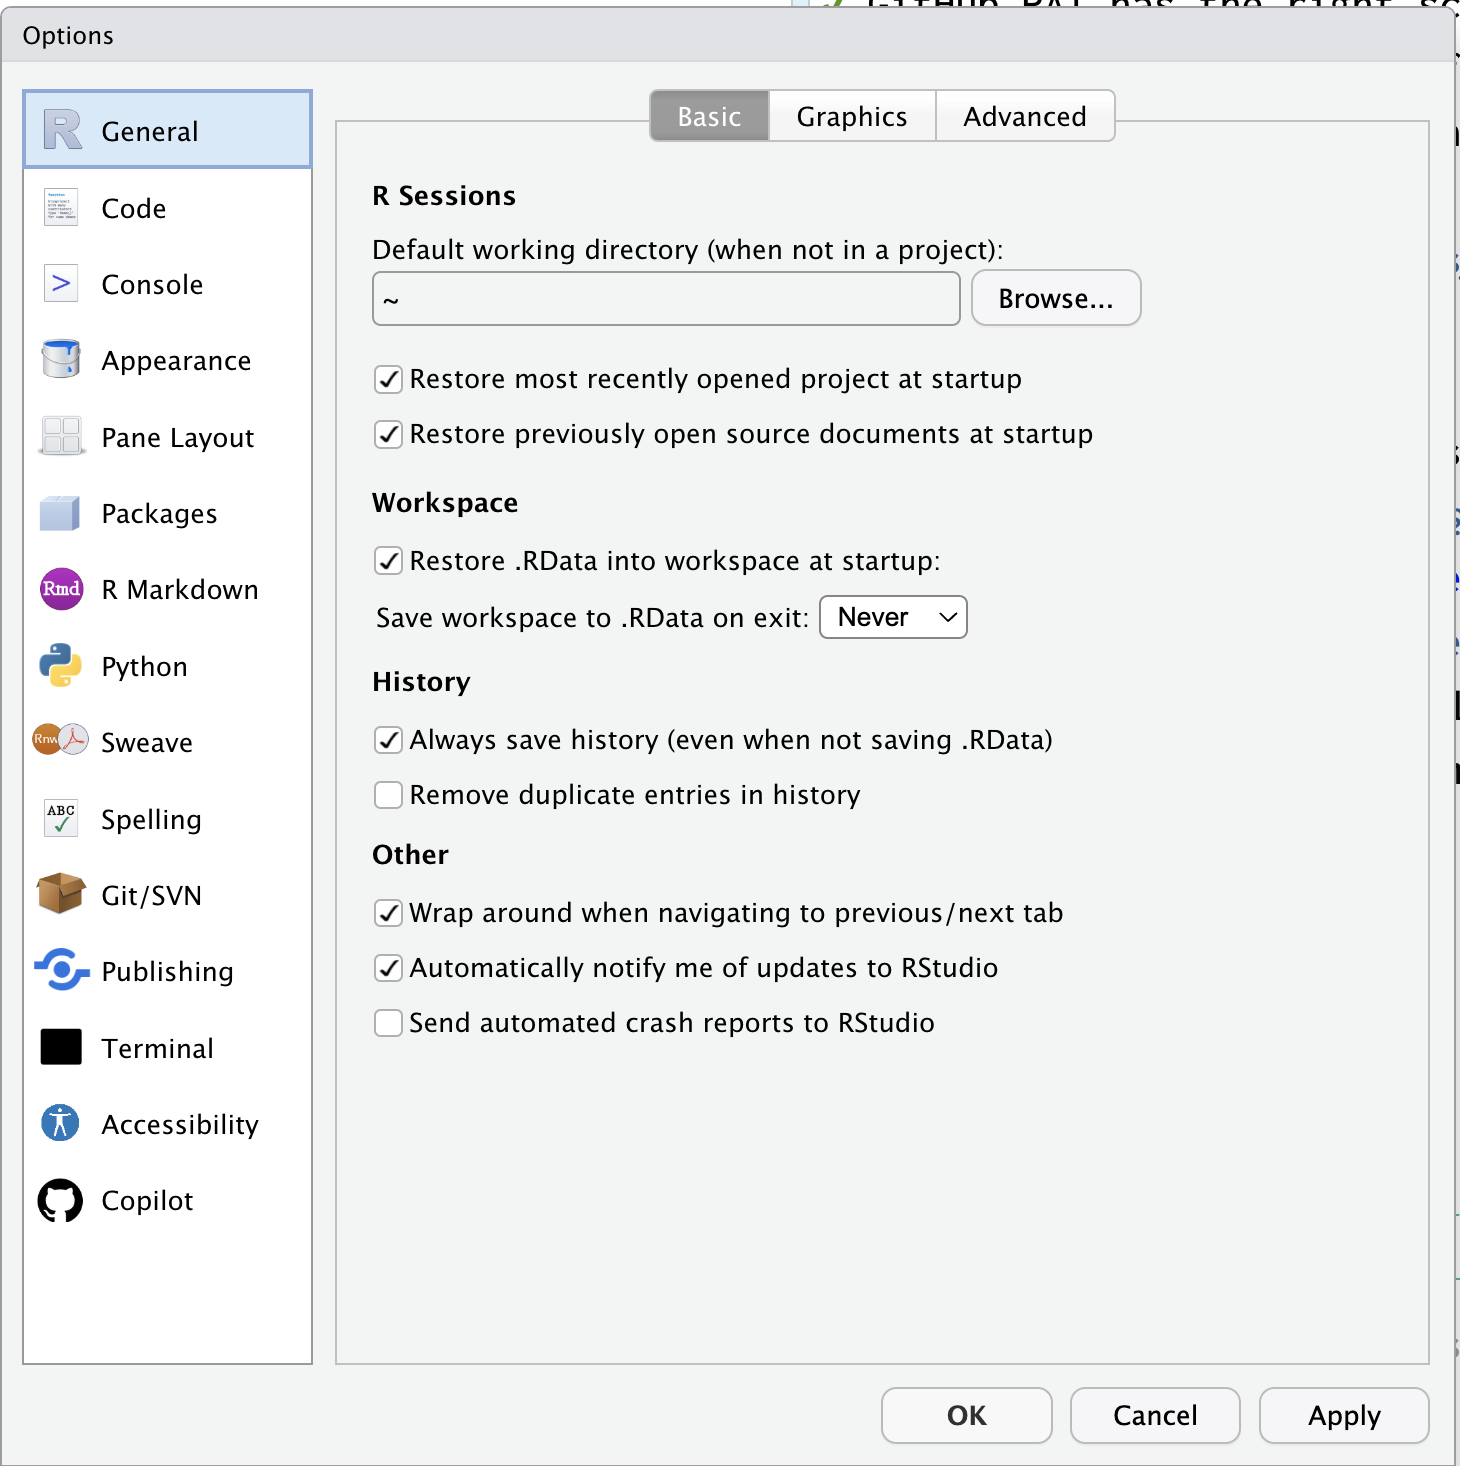
Task: Uncheck Always save history option
Action: 388,740
